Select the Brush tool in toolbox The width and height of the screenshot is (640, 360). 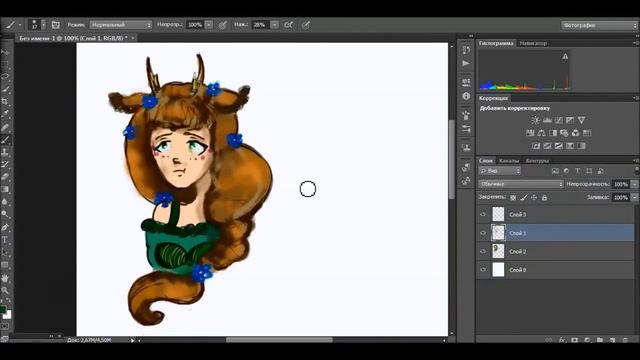(x=5, y=140)
